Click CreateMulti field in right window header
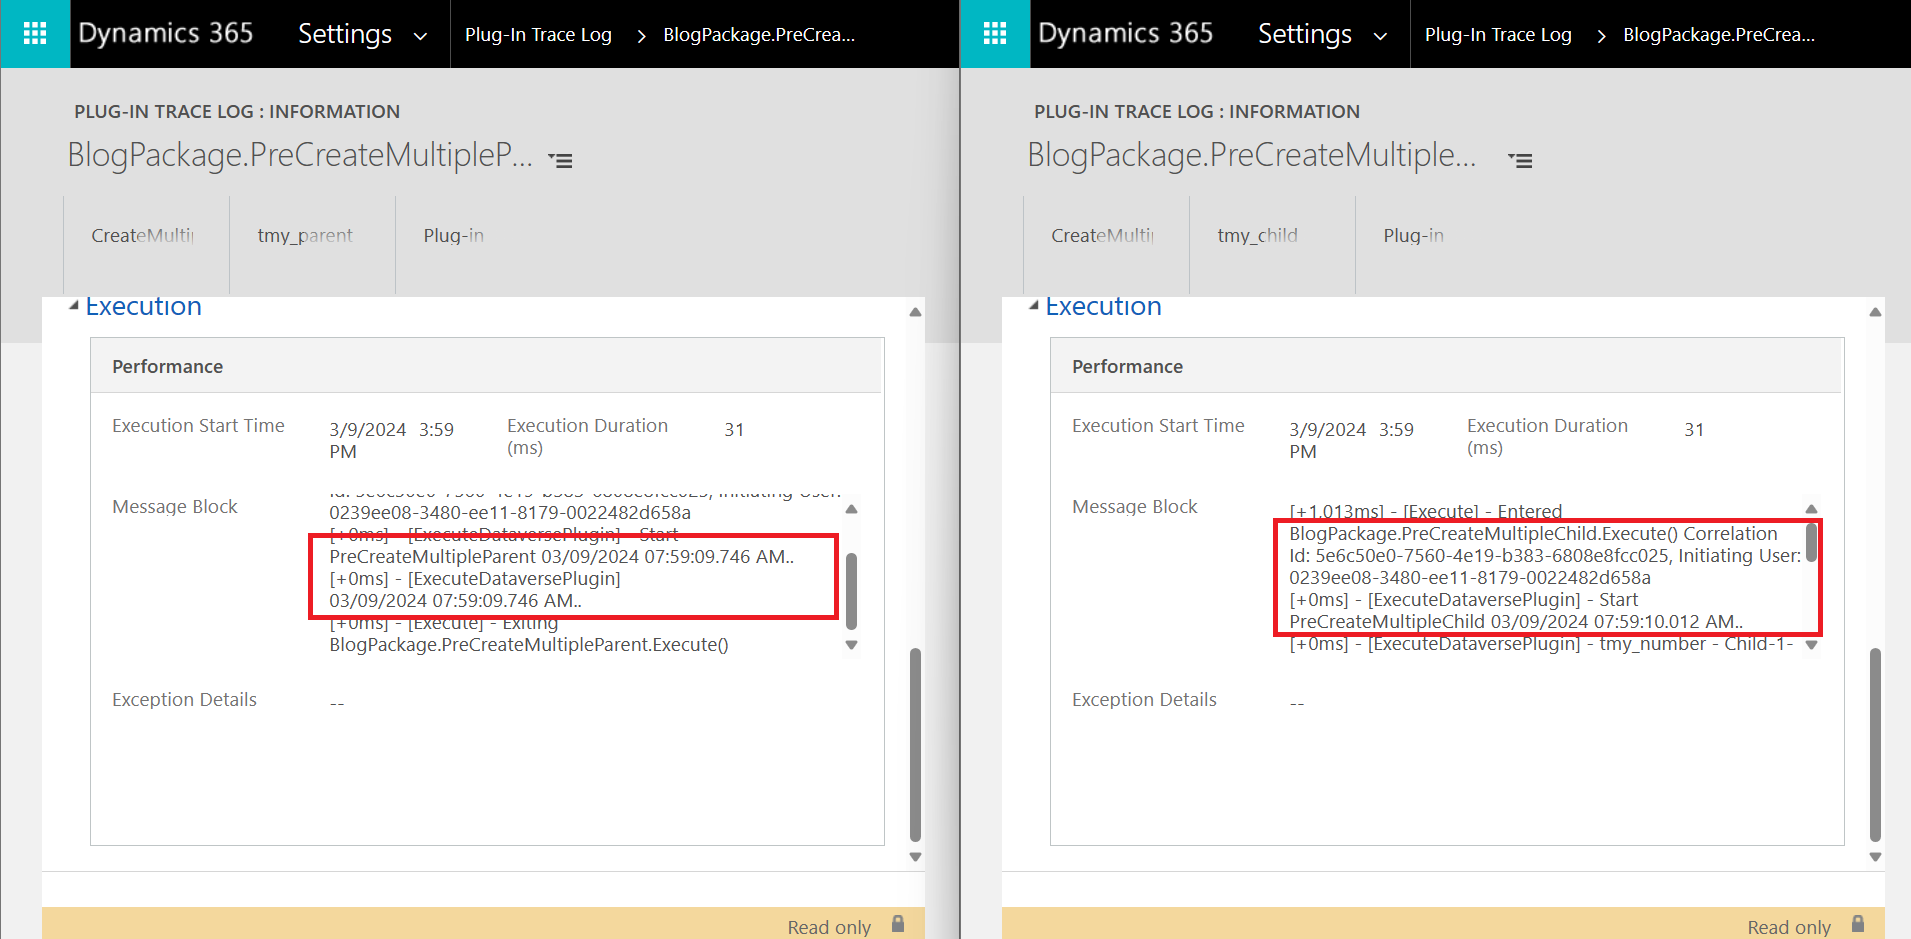Viewport: 1911px width, 939px height. coord(1103,236)
